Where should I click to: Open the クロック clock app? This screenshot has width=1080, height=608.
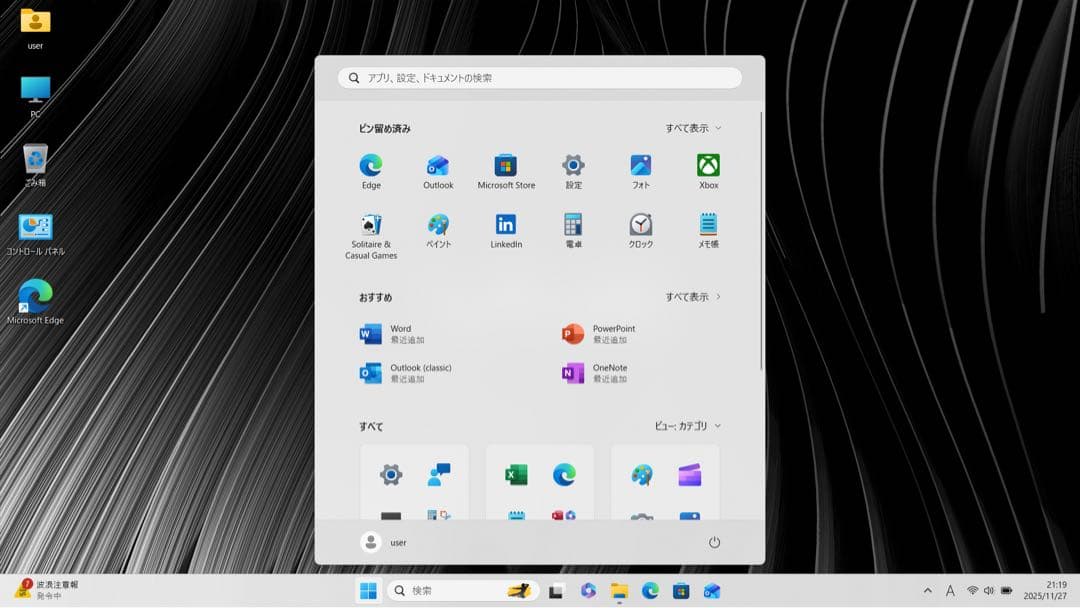[641, 226]
